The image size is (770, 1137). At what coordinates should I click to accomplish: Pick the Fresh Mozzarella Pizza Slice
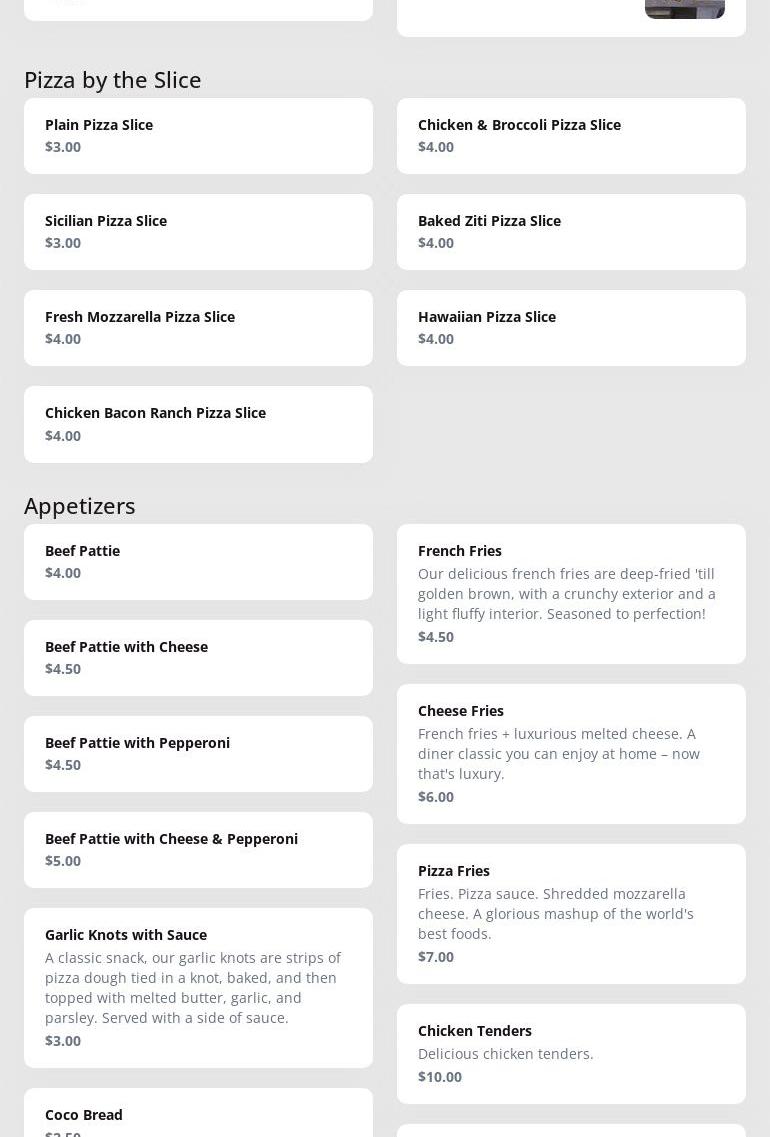point(198,328)
